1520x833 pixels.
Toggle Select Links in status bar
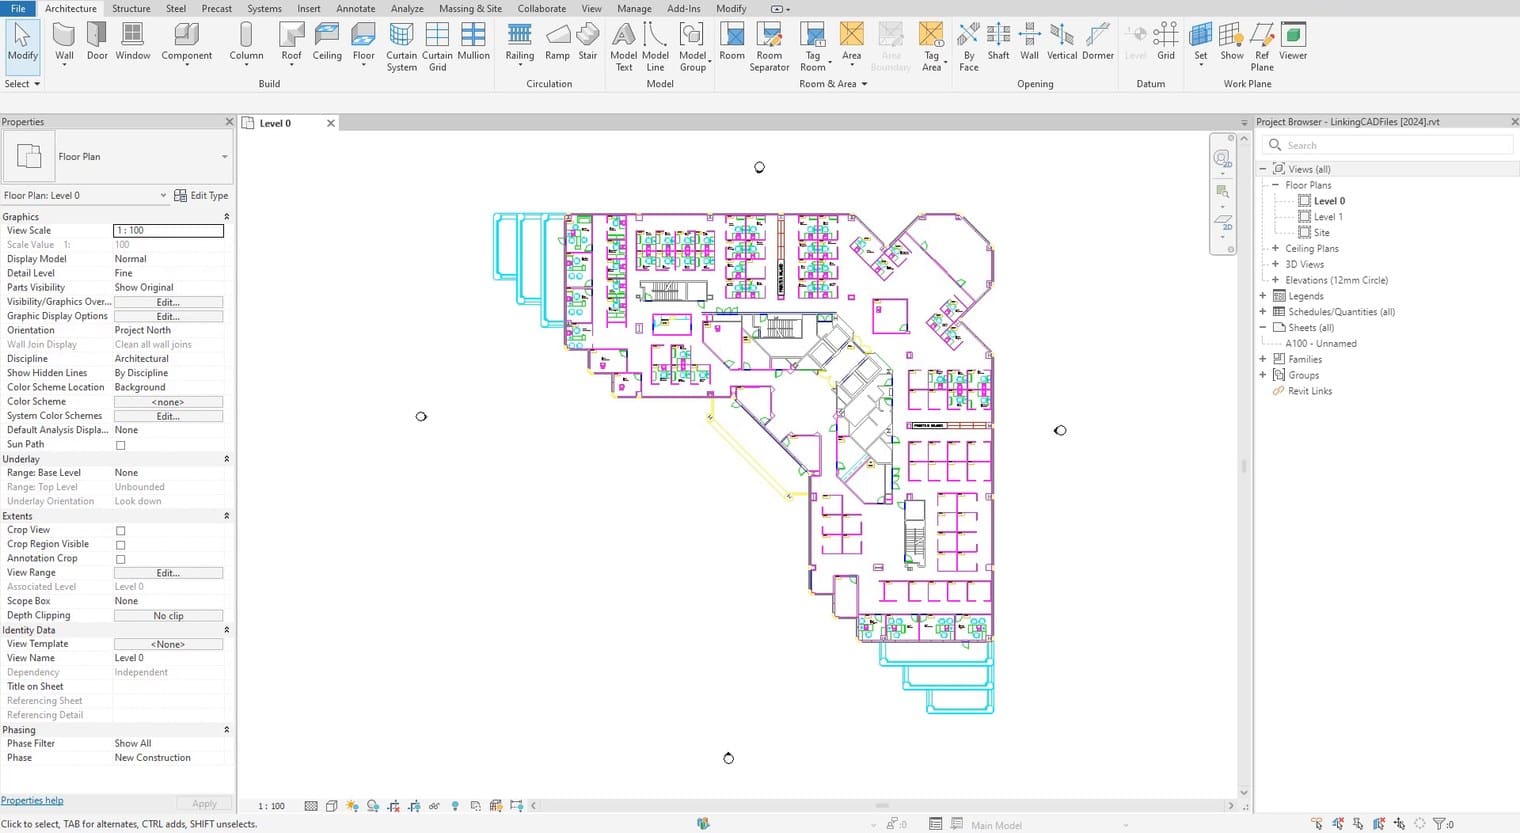[x=1317, y=824]
